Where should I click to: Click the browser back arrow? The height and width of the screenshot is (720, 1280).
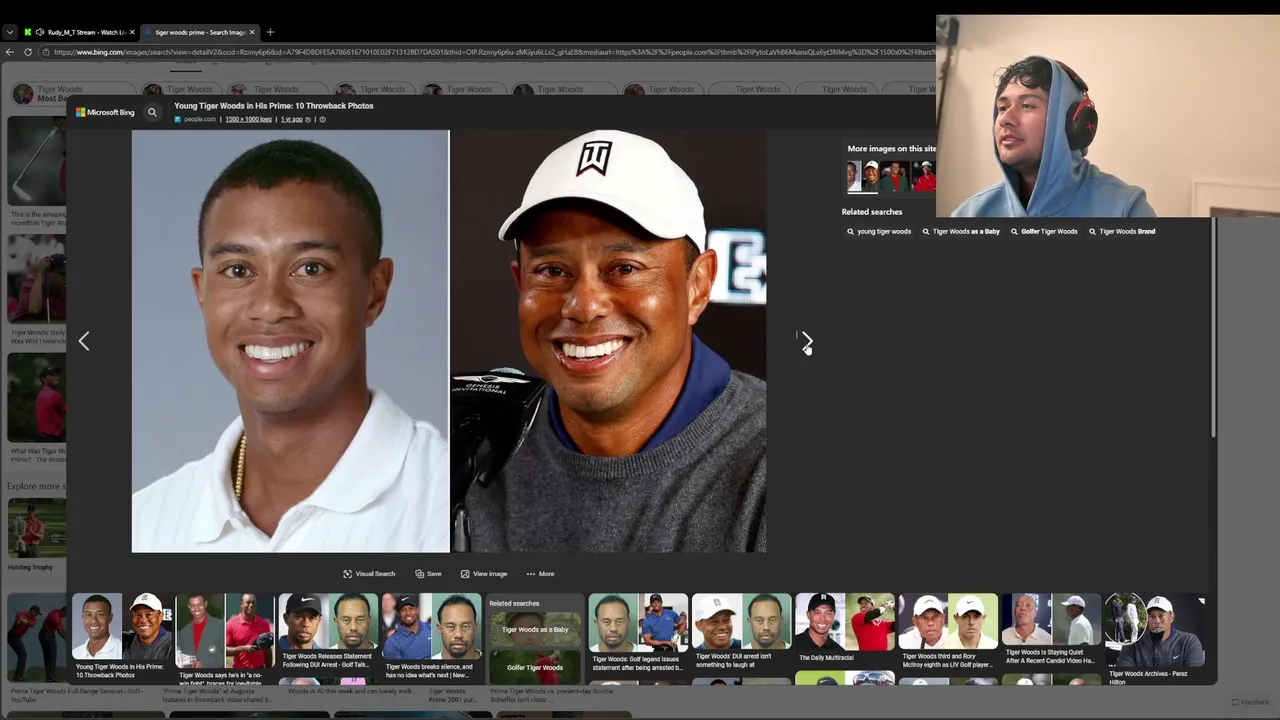[10, 52]
